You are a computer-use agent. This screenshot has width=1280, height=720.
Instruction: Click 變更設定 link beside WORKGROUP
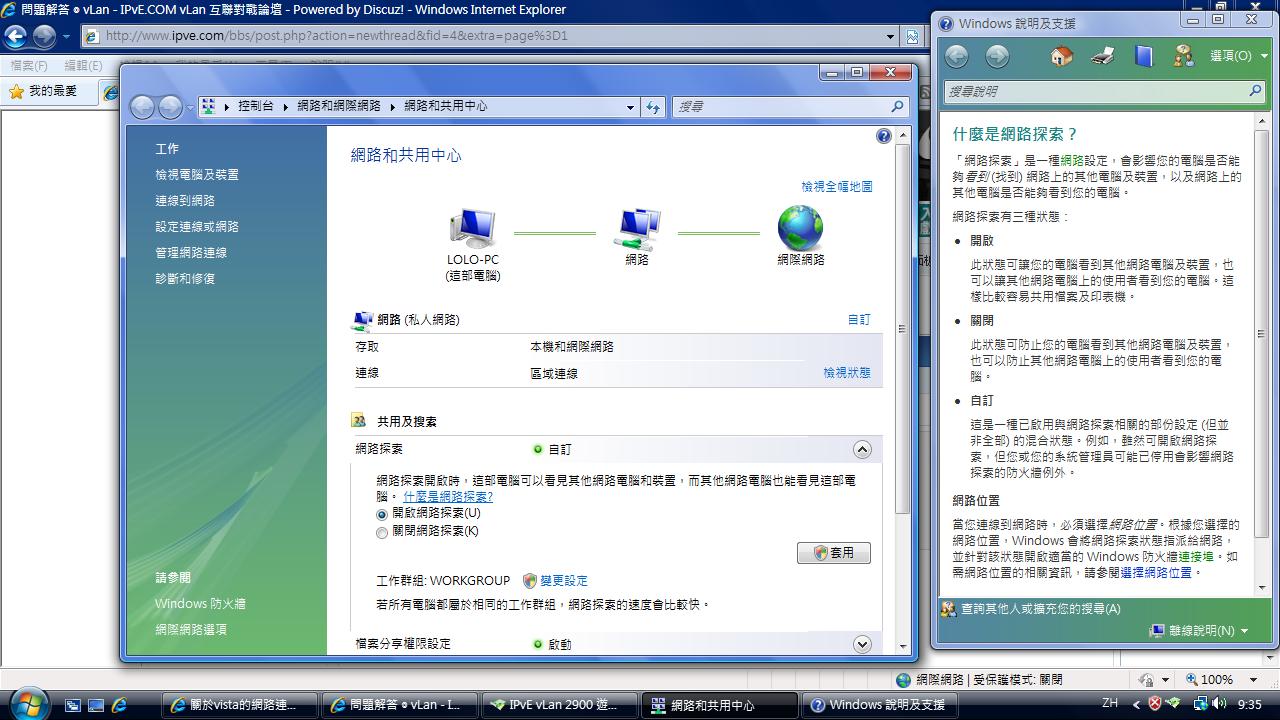[x=564, y=581]
